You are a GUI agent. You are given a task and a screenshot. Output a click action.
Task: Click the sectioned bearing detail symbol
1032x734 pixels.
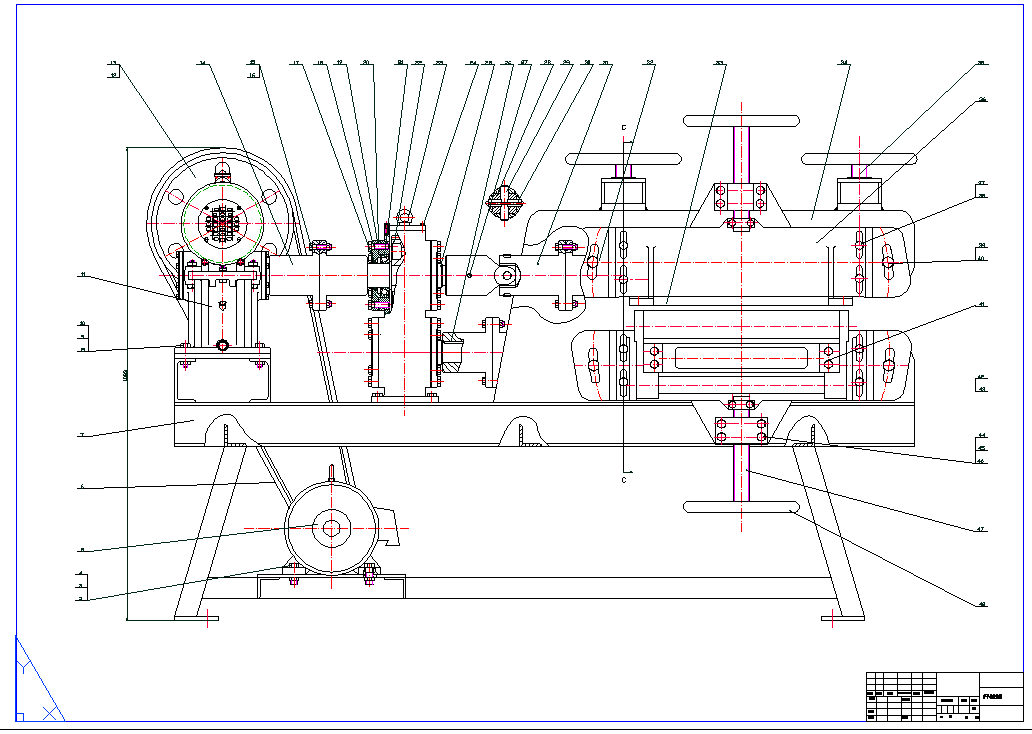point(506,202)
